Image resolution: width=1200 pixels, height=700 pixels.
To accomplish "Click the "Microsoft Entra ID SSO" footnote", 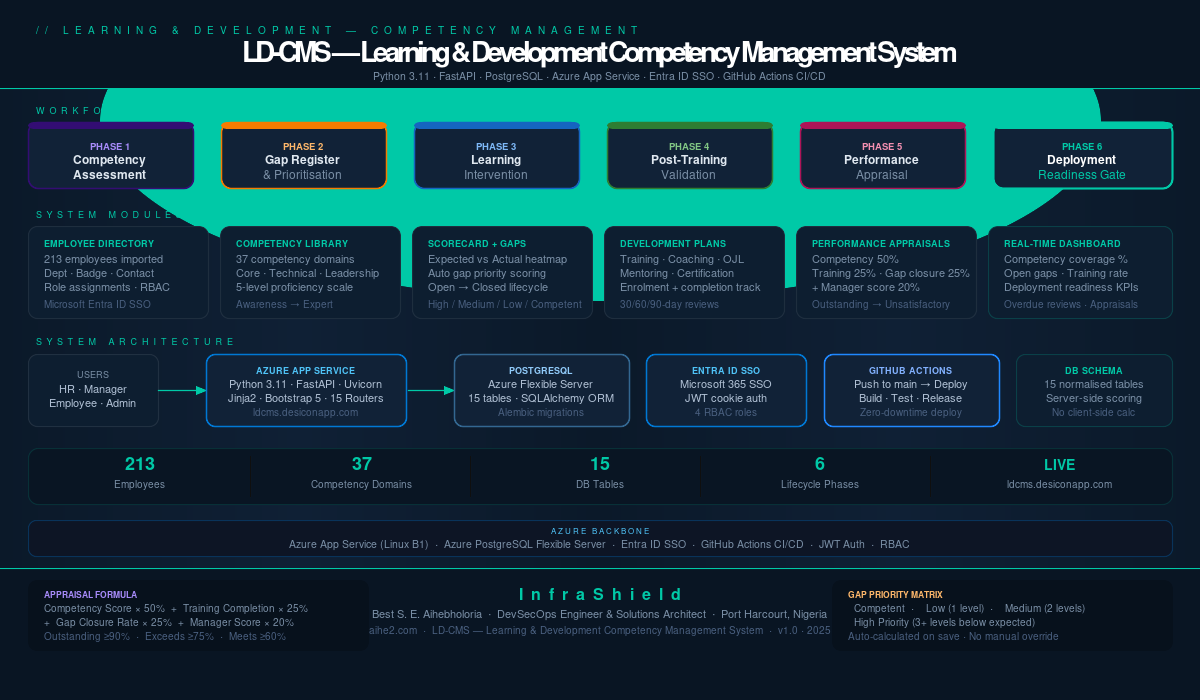I will (x=96, y=304).
